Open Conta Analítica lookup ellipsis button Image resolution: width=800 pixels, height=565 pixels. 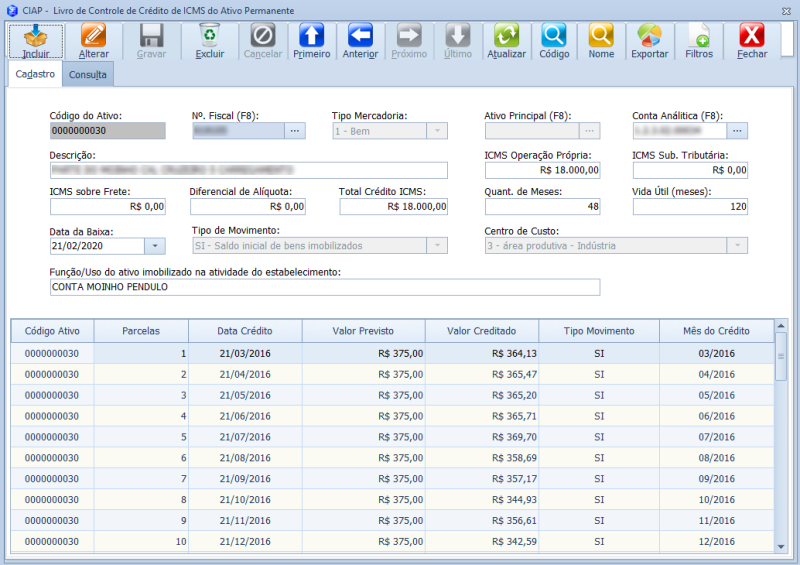pyautogui.click(x=737, y=130)
